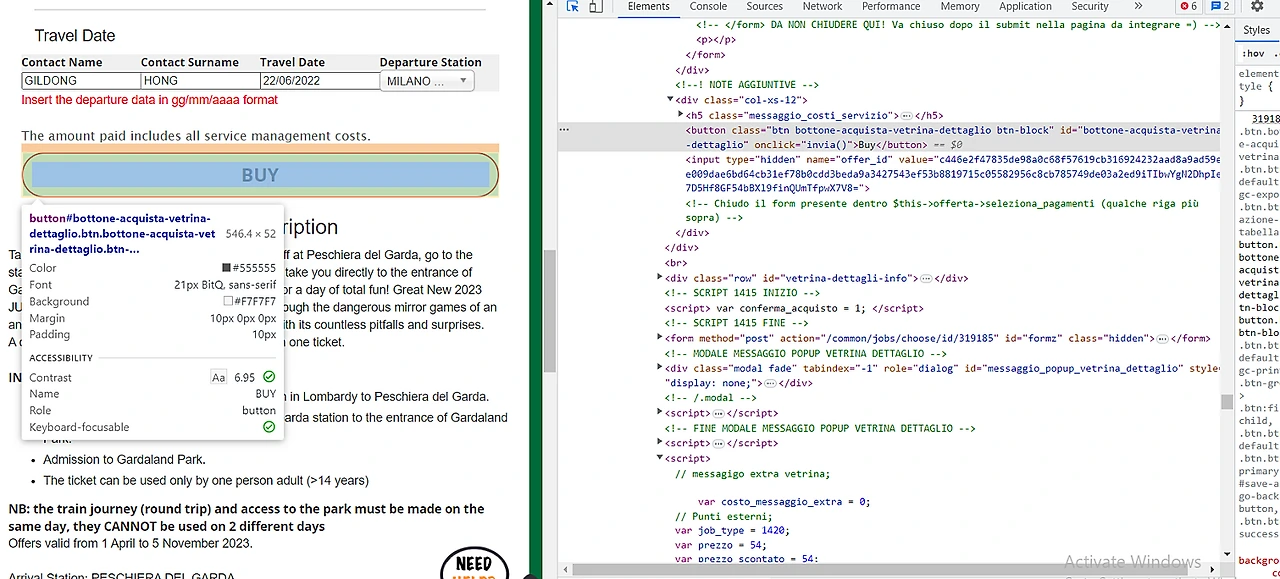Open the Memory tab
Viewport: 1280px width, 579px height.
click(x=959, y=6)
